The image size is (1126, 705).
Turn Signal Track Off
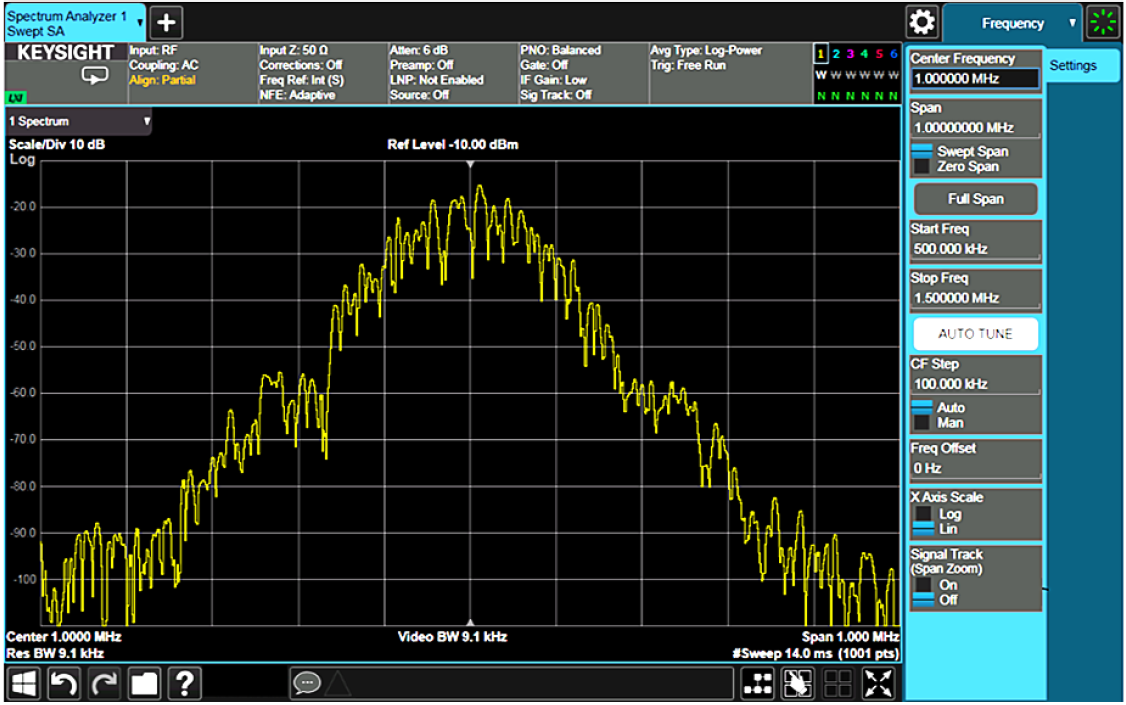click(936, 600)
